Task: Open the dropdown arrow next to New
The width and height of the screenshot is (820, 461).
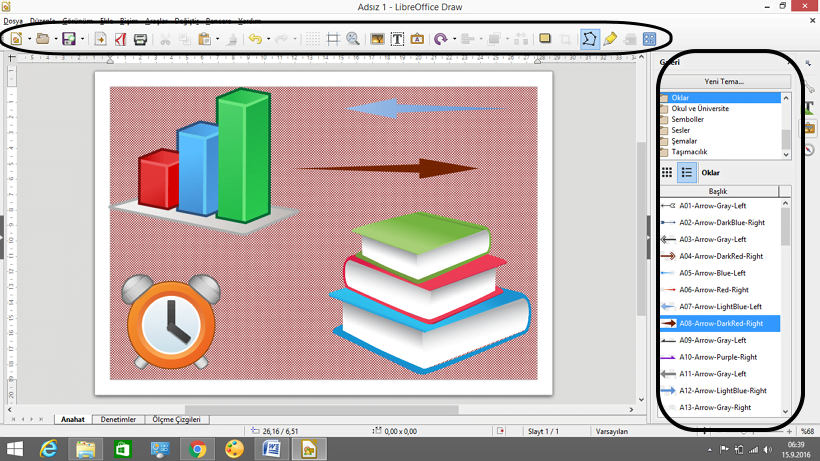Action: 29,40
